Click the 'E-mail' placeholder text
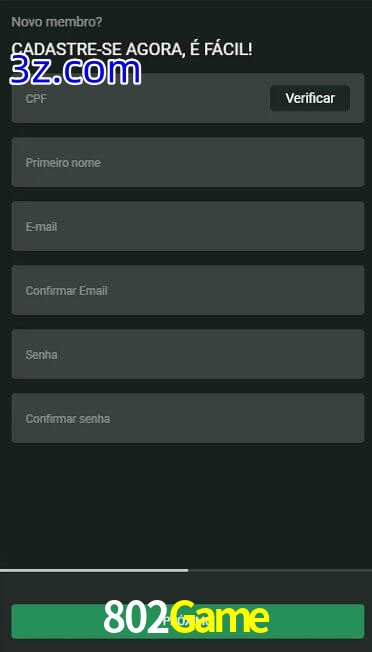 coord(41,227)
